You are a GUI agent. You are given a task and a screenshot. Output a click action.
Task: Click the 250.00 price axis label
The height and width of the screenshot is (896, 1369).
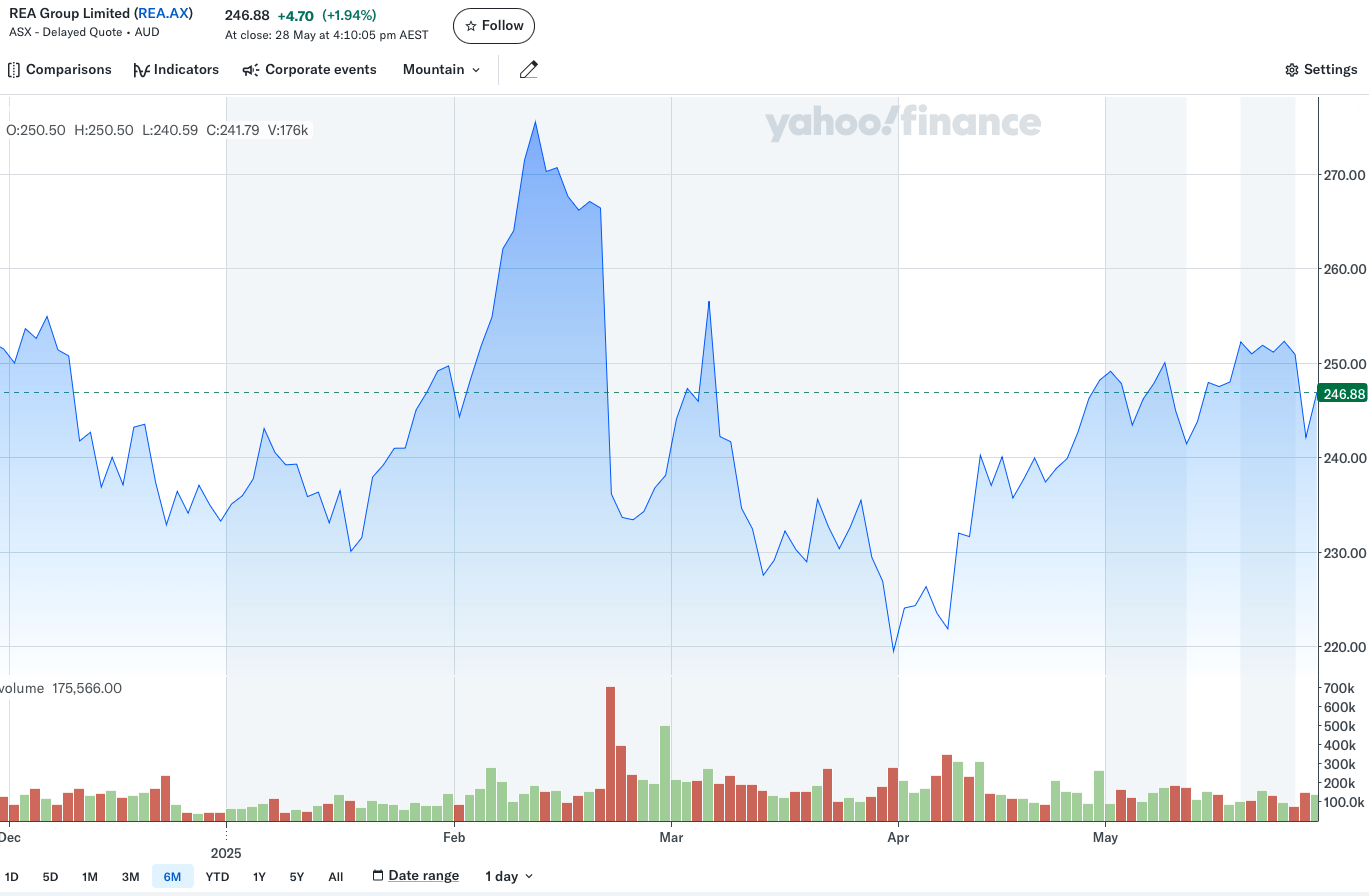[1343, 364]
